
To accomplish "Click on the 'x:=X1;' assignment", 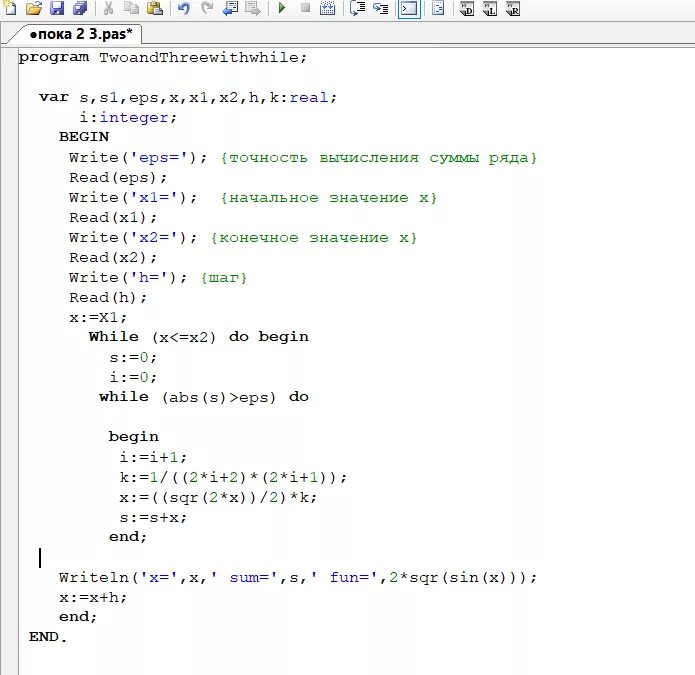I will (x=98, y=317).
